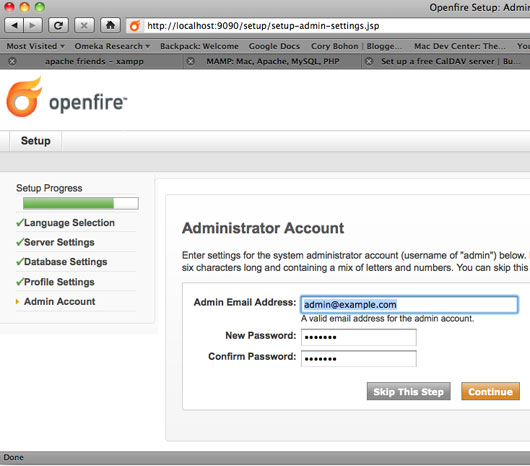Click the 'Setup Progress' label
The image size is (530, 466).
49,188
